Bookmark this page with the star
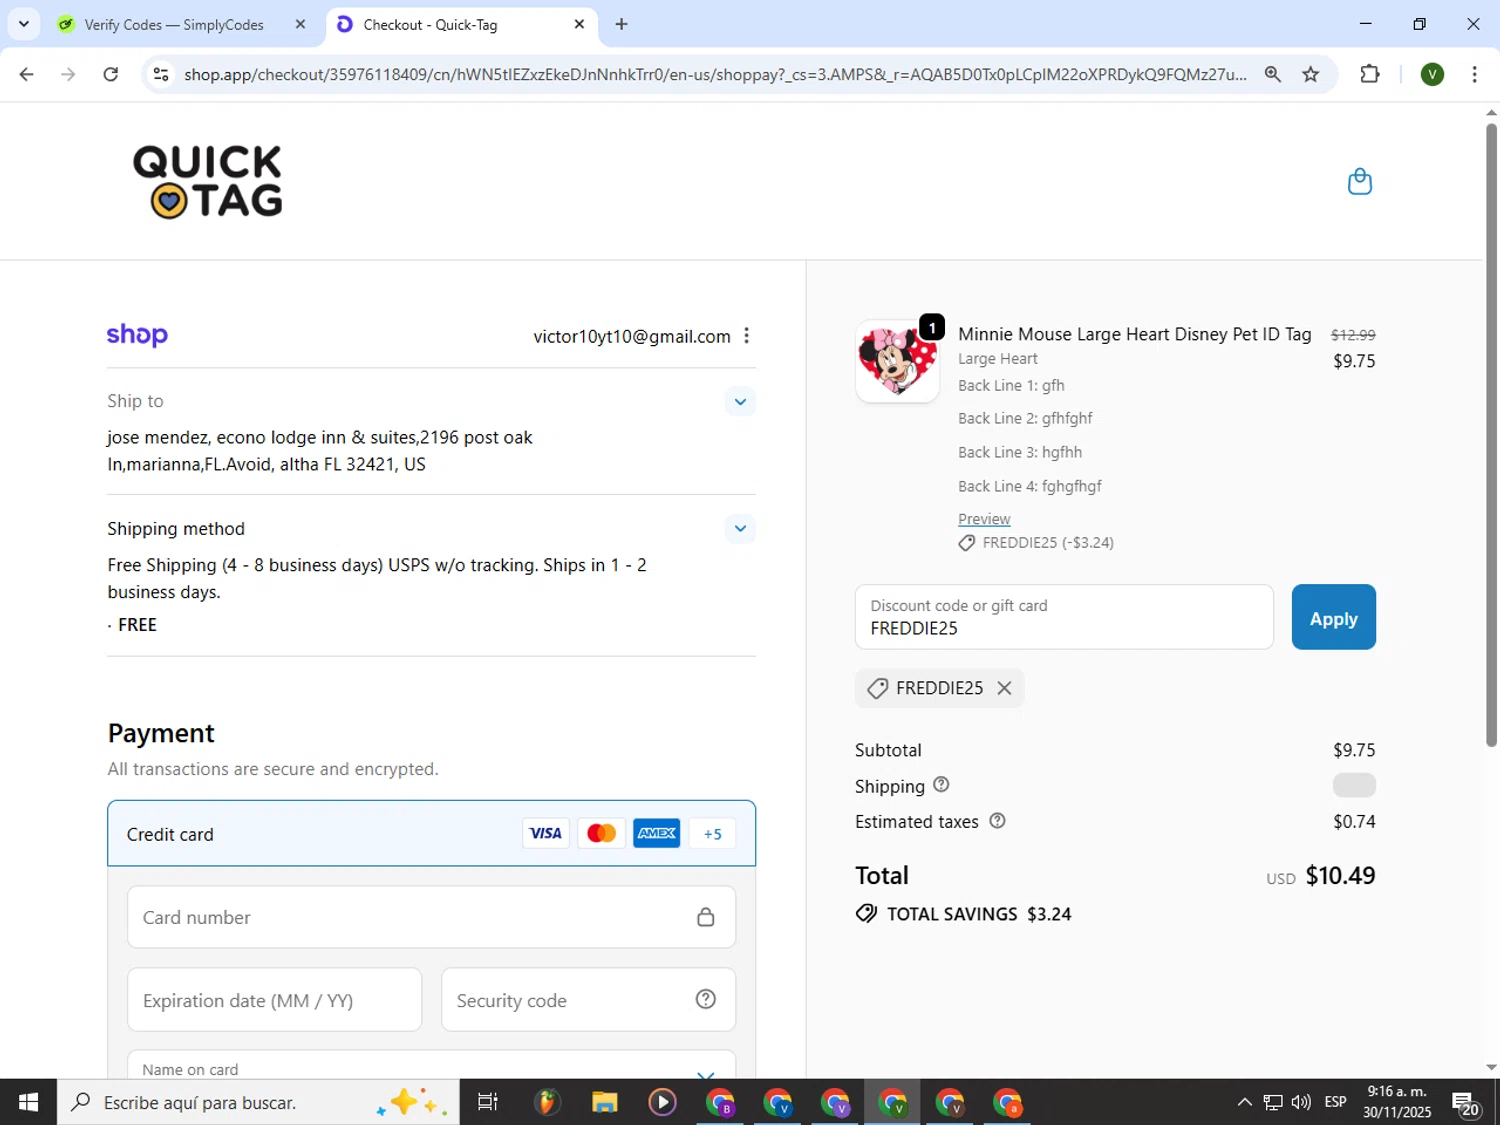This screenshot has width=1500, height=1125. pos(1310,74)
